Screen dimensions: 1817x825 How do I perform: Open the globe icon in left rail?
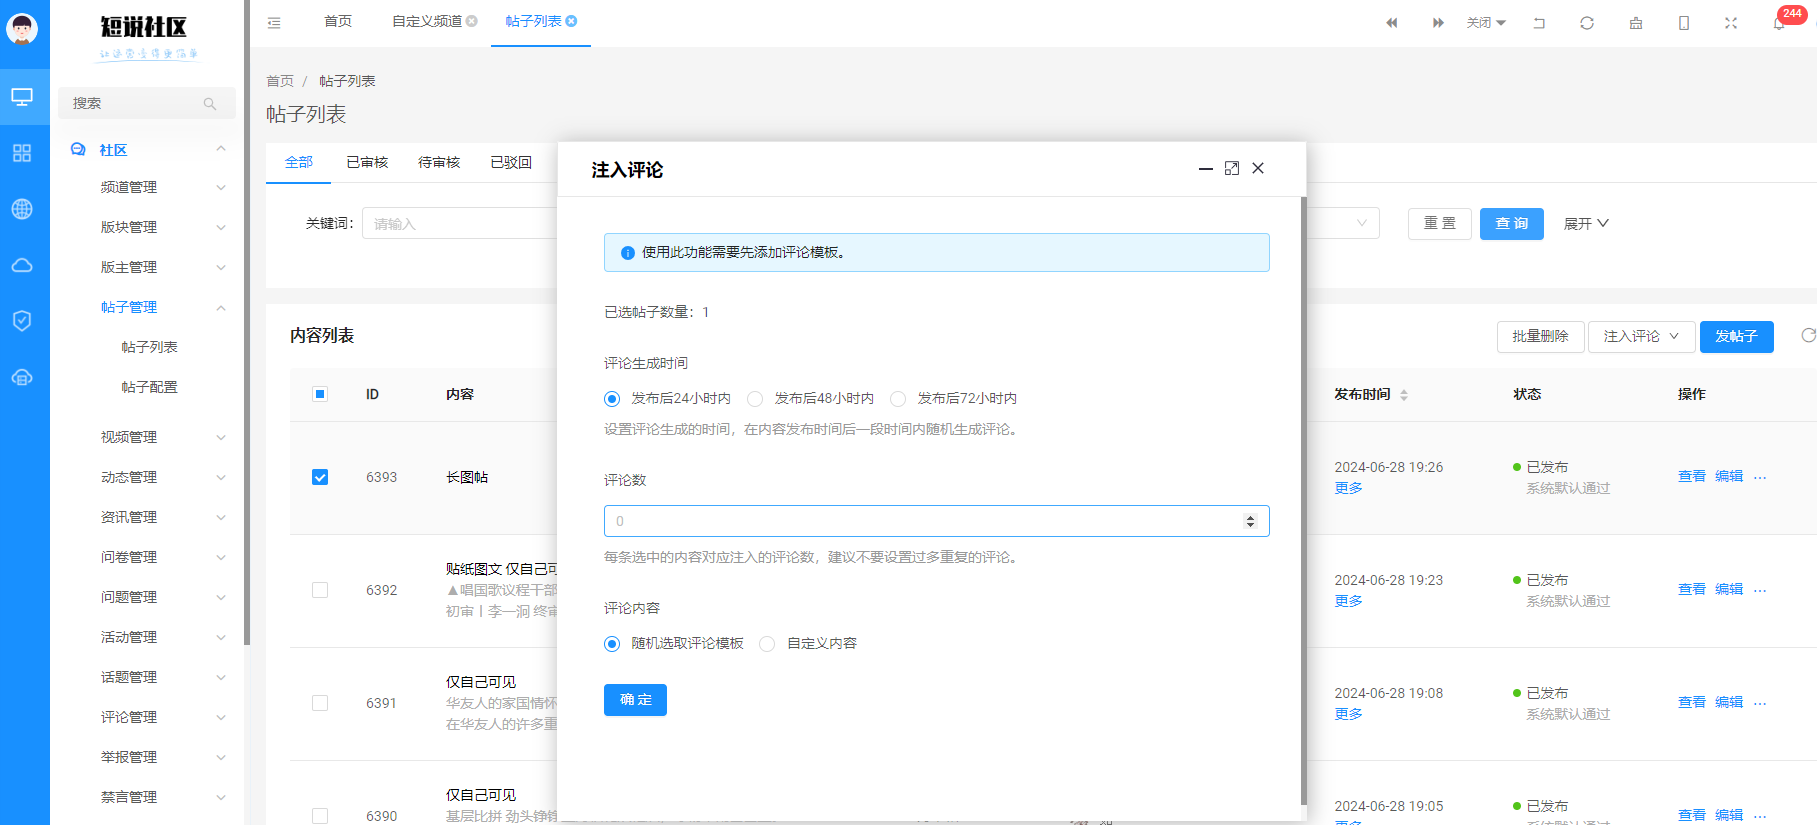tap(22, 209)
